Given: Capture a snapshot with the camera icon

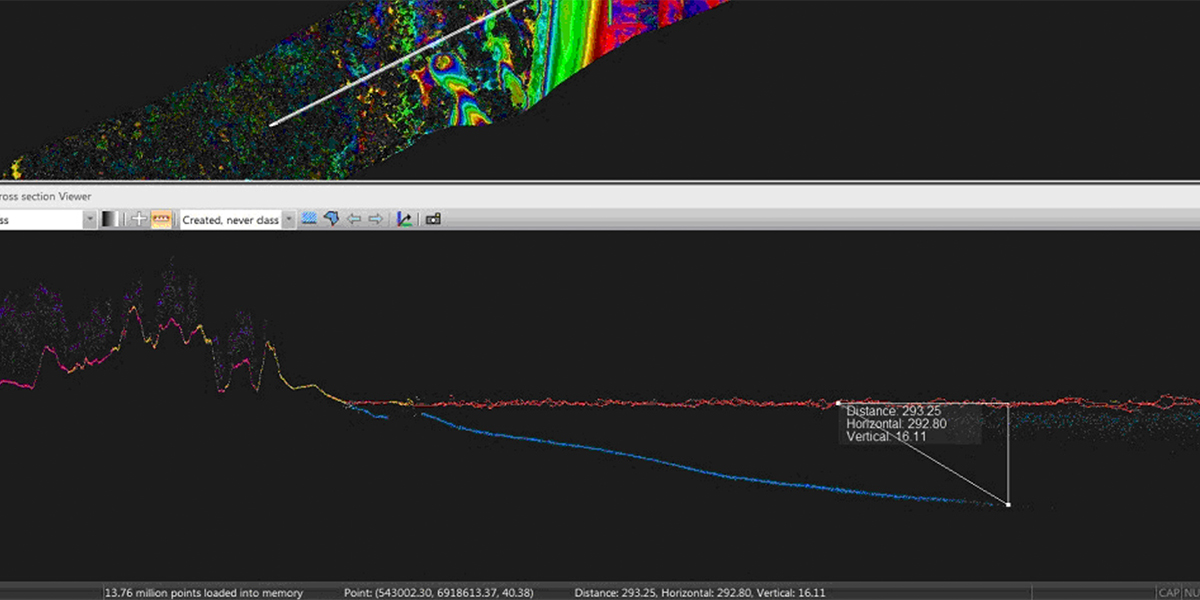Looking at the screenshot, I should click(x=433, y=218).
